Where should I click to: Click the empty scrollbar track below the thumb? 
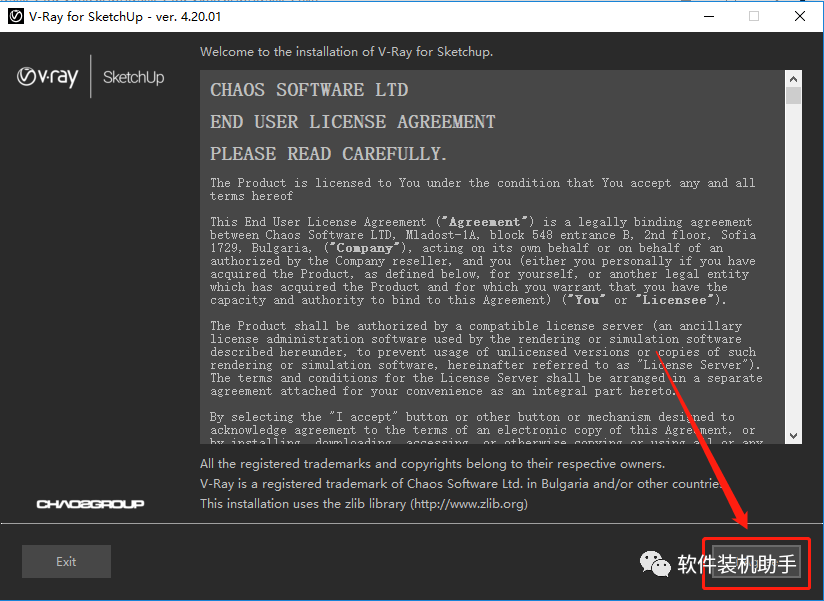794,266
